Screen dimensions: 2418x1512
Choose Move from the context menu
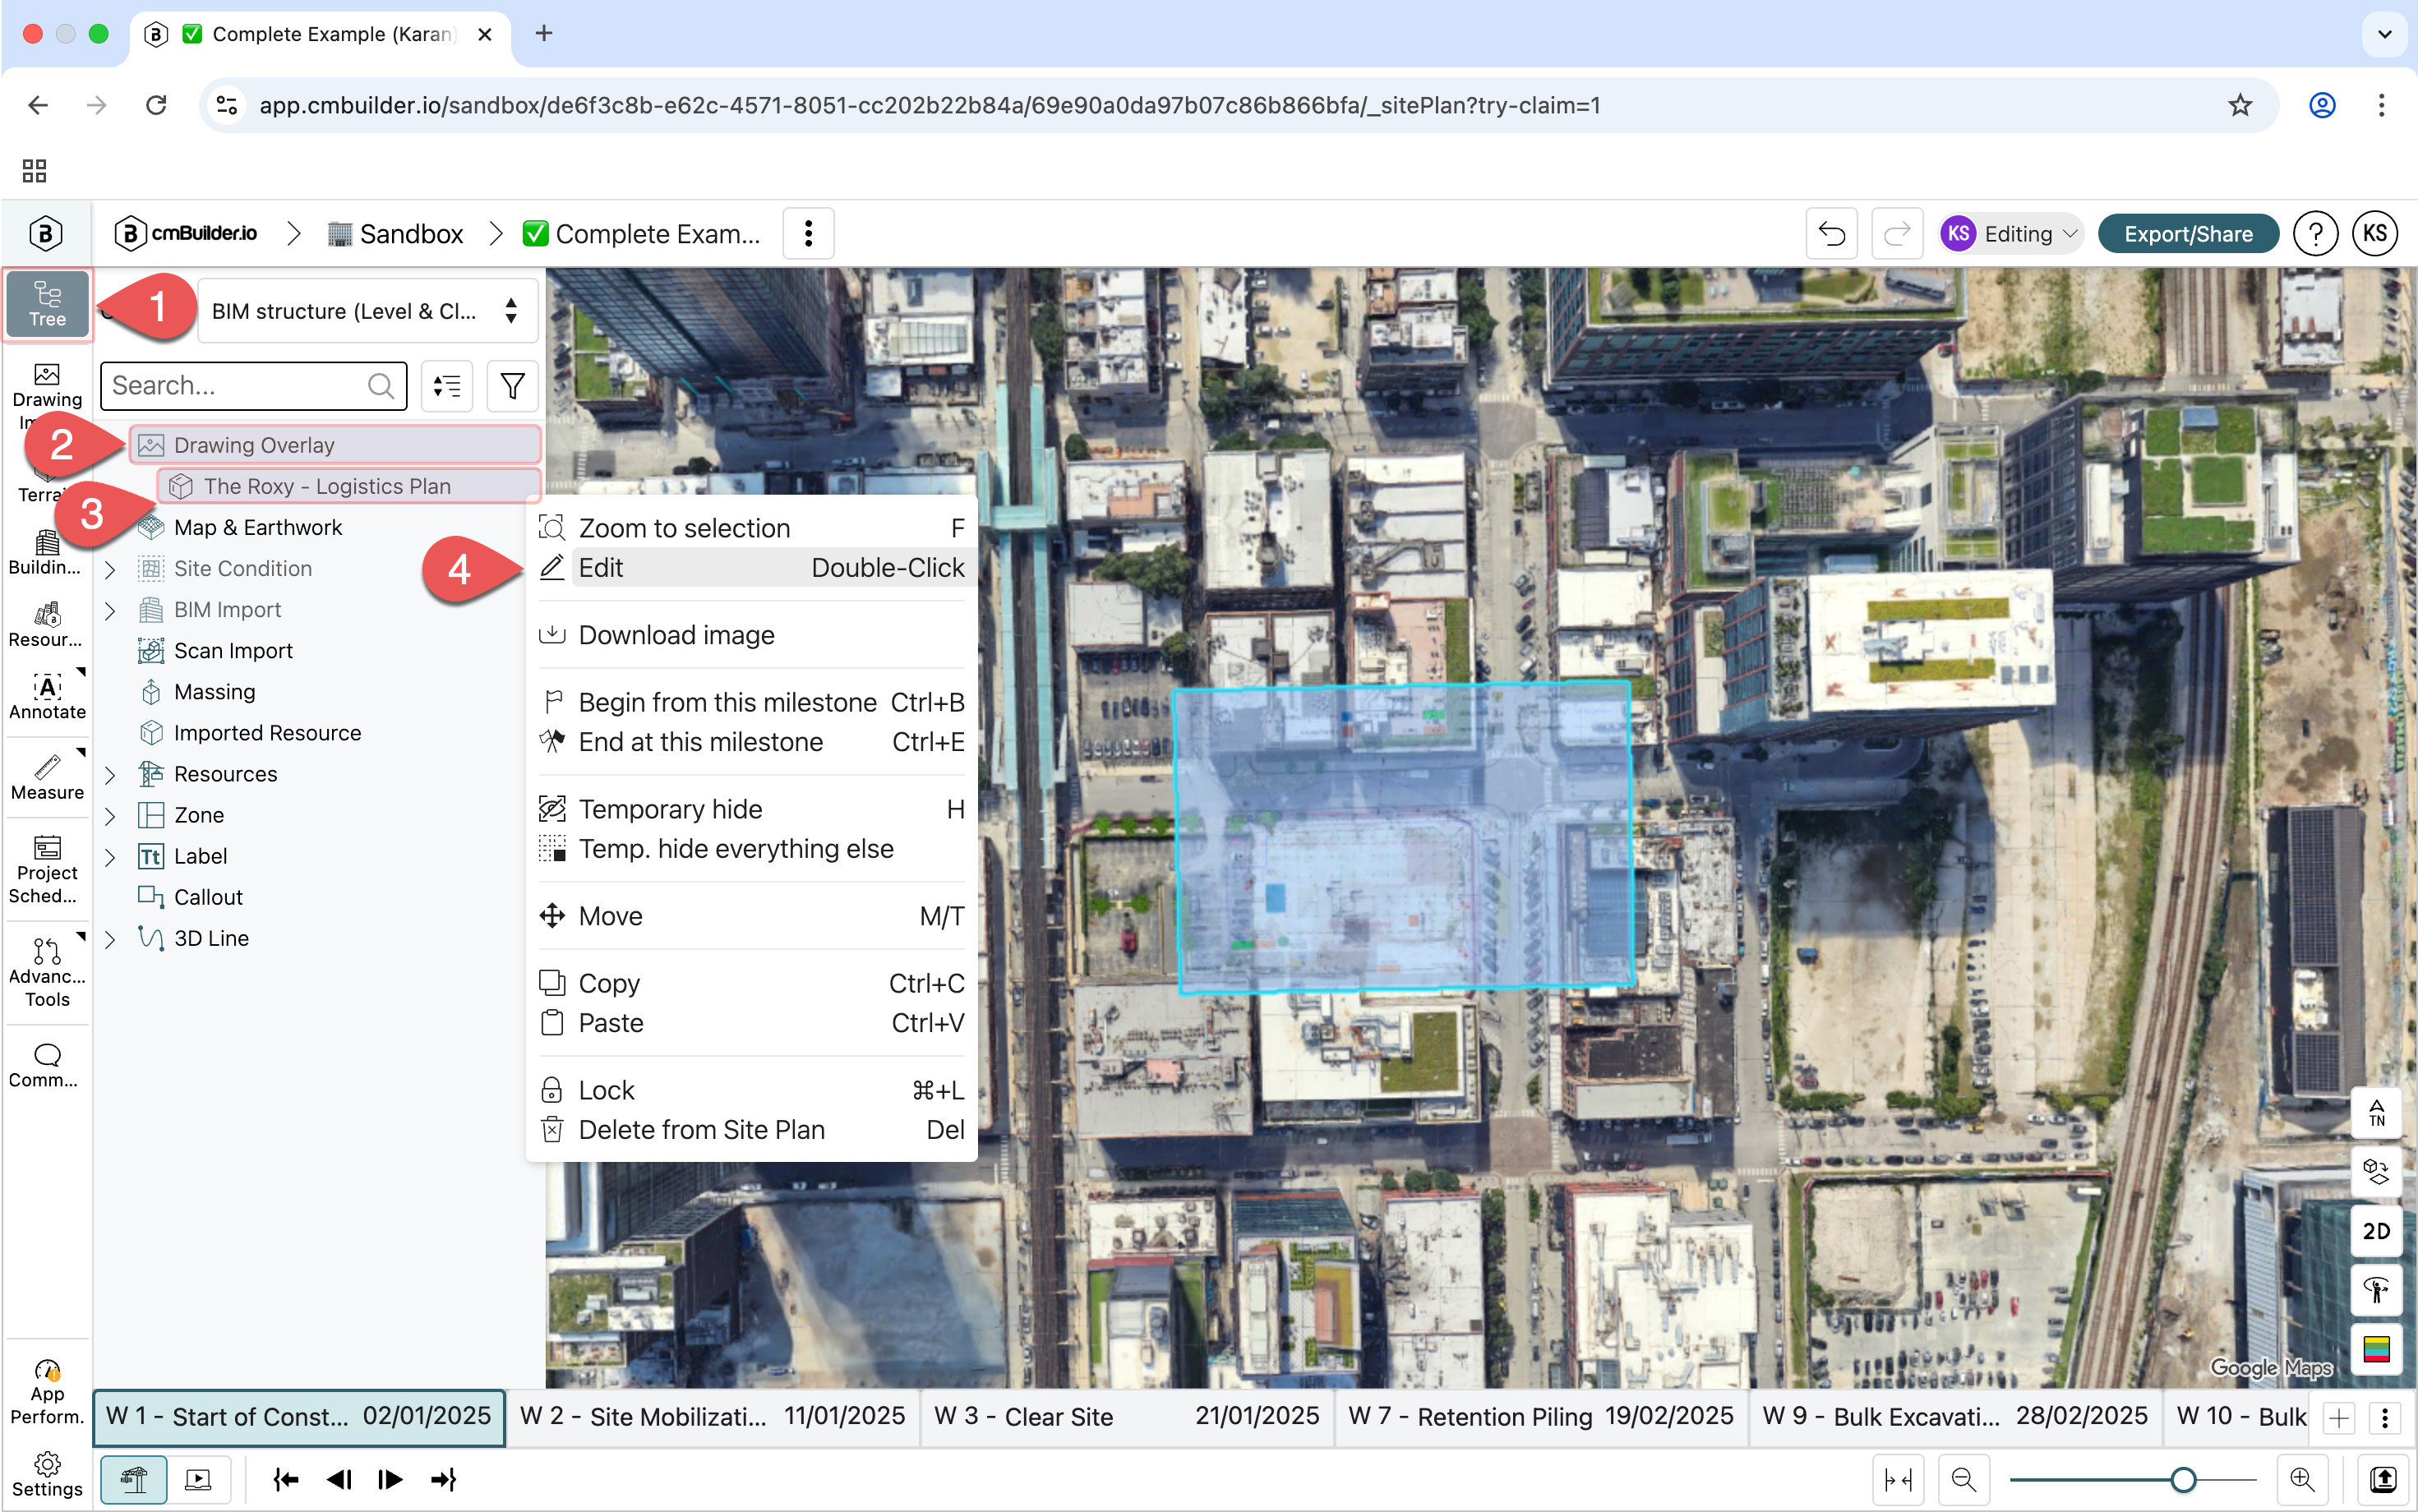coord(751,915)
